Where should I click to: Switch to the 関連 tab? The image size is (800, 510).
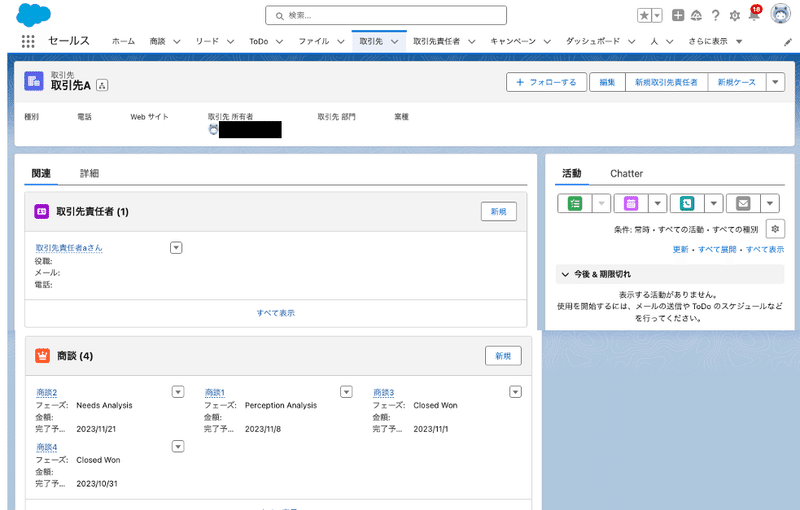[x=41, y=173]
